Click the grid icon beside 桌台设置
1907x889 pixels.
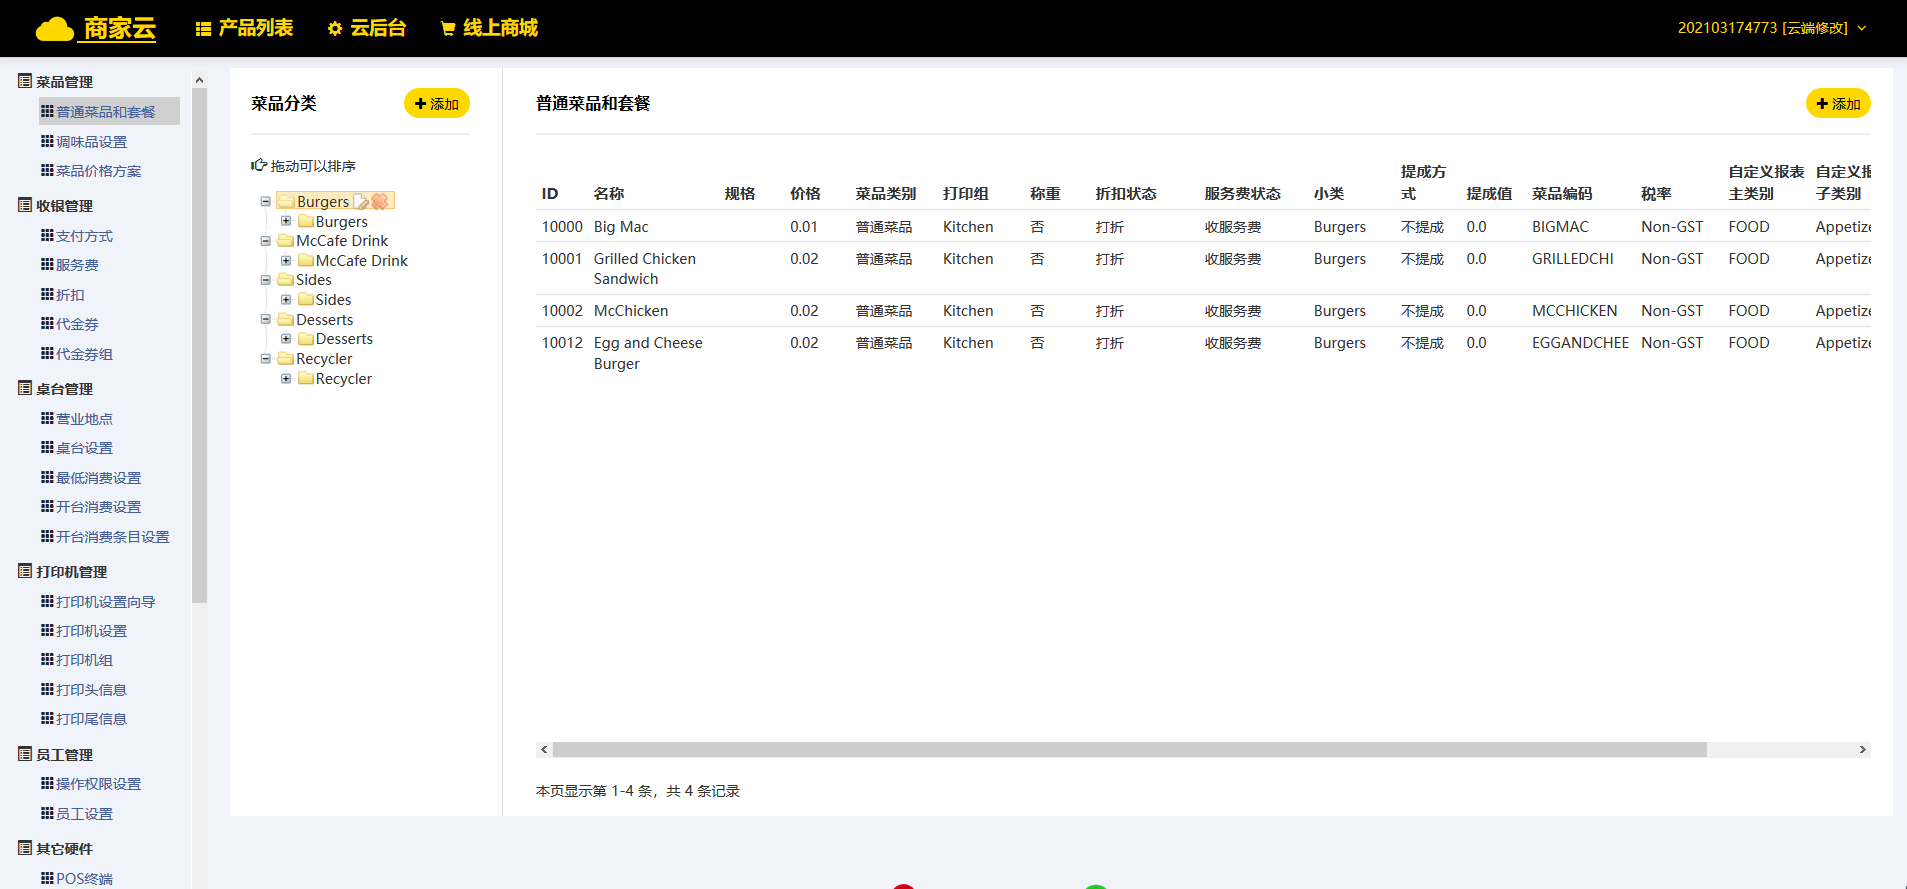coord(47,448)
